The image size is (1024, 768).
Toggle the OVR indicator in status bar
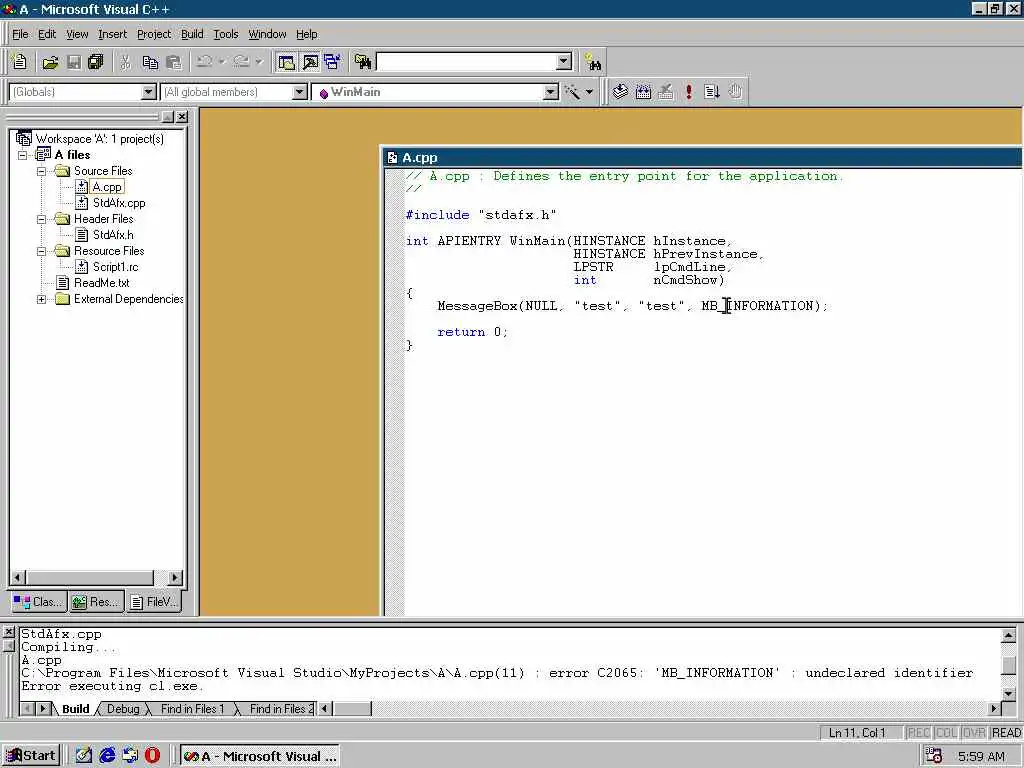[x=973, y=733]
